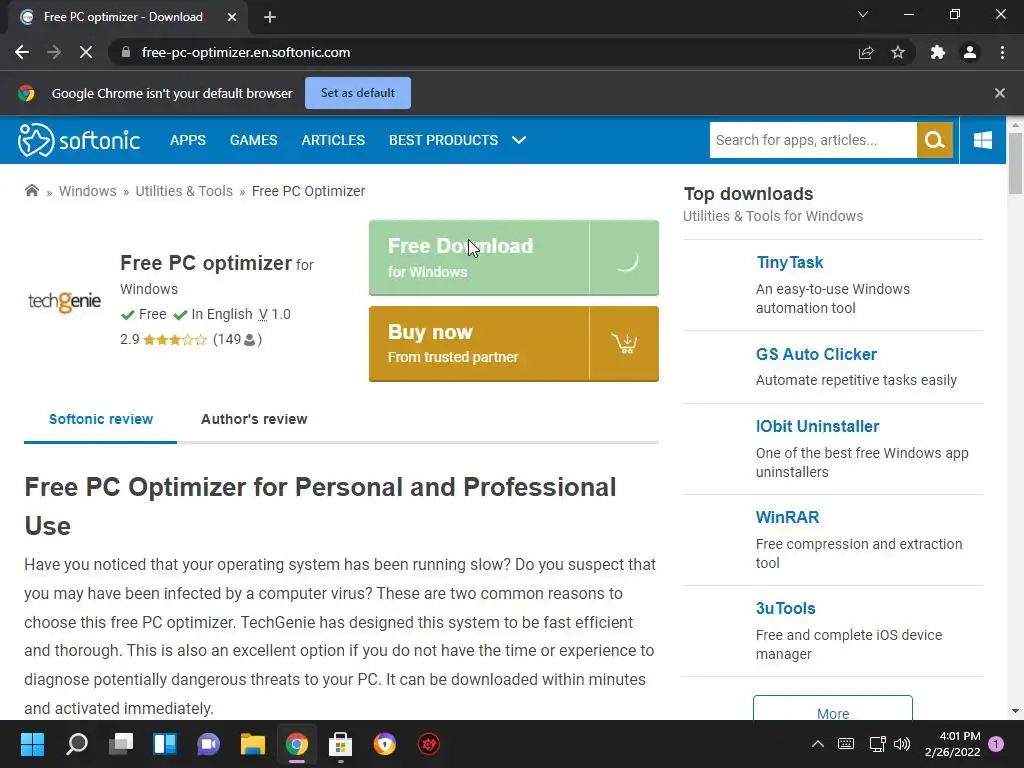Open the Chat taskbar icon
This screenshot has height=768, width=1024.
click(208, 744)
